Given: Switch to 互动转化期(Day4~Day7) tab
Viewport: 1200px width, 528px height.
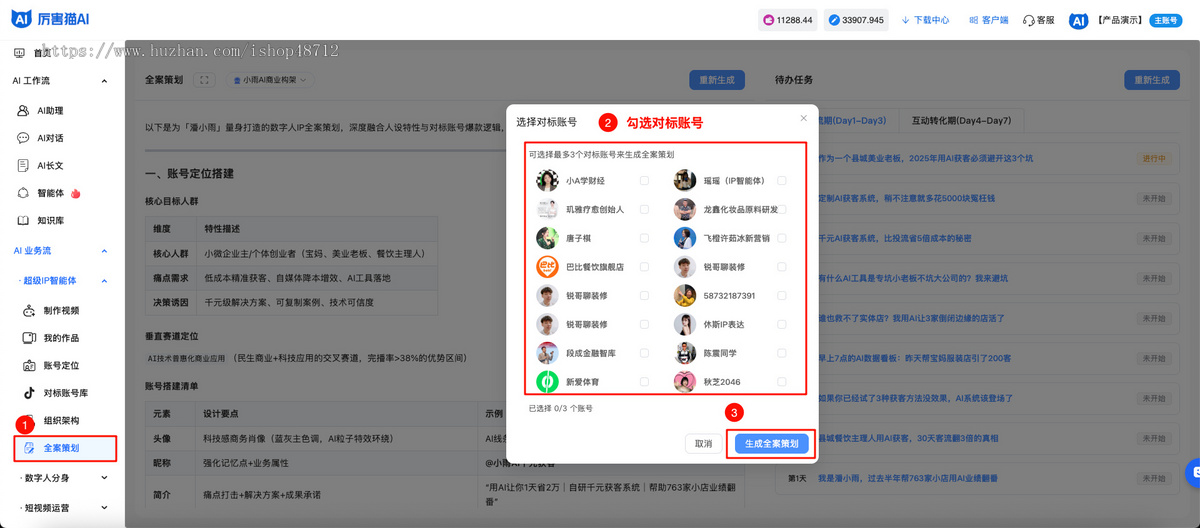Looking at the screenshot, I should click(x=960, y=121).
